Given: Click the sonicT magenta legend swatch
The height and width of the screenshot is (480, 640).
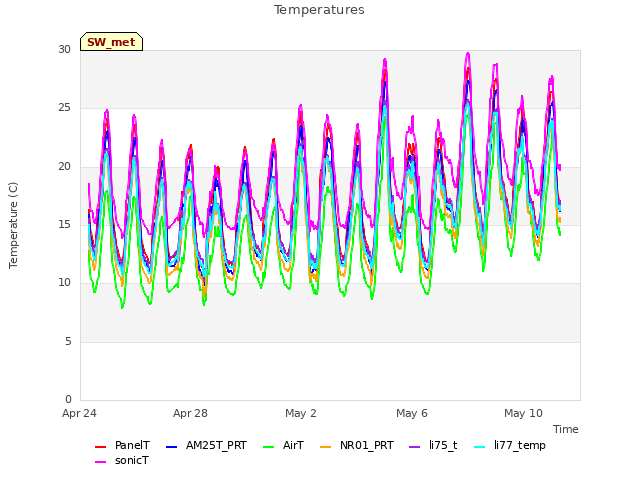Looking at the screenshot, I should point(100,462).
